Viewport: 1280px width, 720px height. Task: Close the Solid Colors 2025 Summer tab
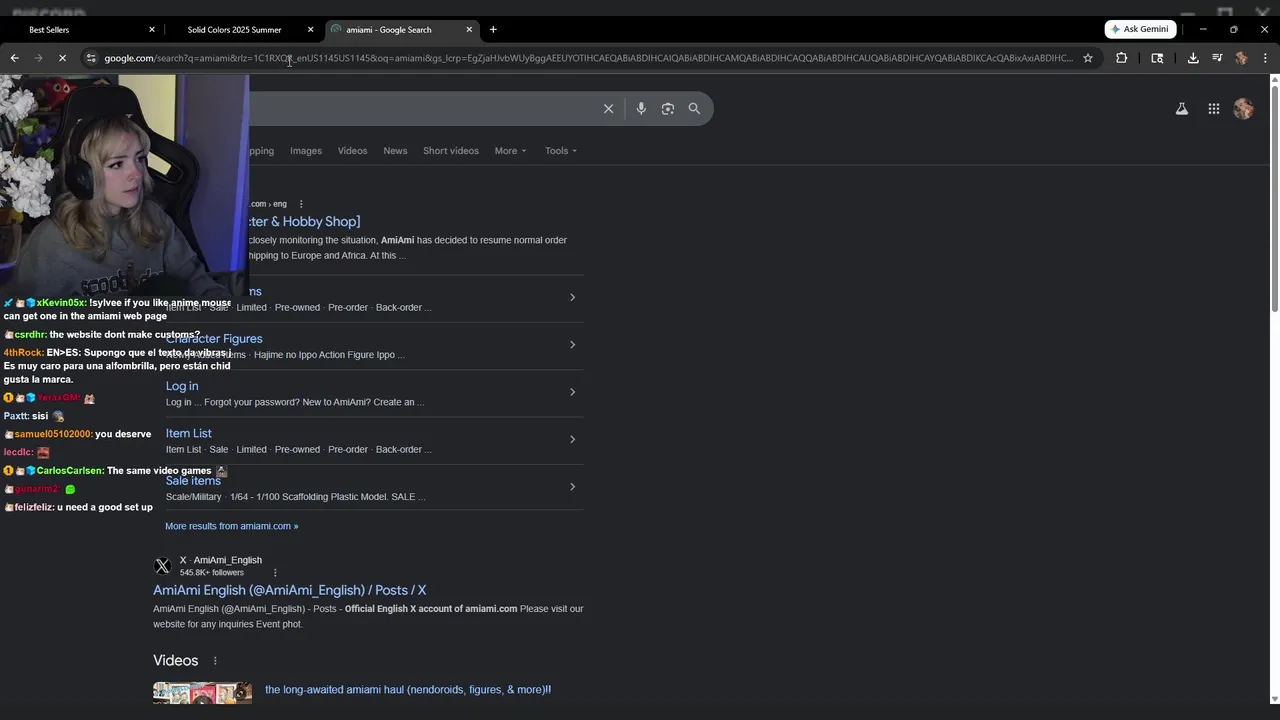coord(310,30)
